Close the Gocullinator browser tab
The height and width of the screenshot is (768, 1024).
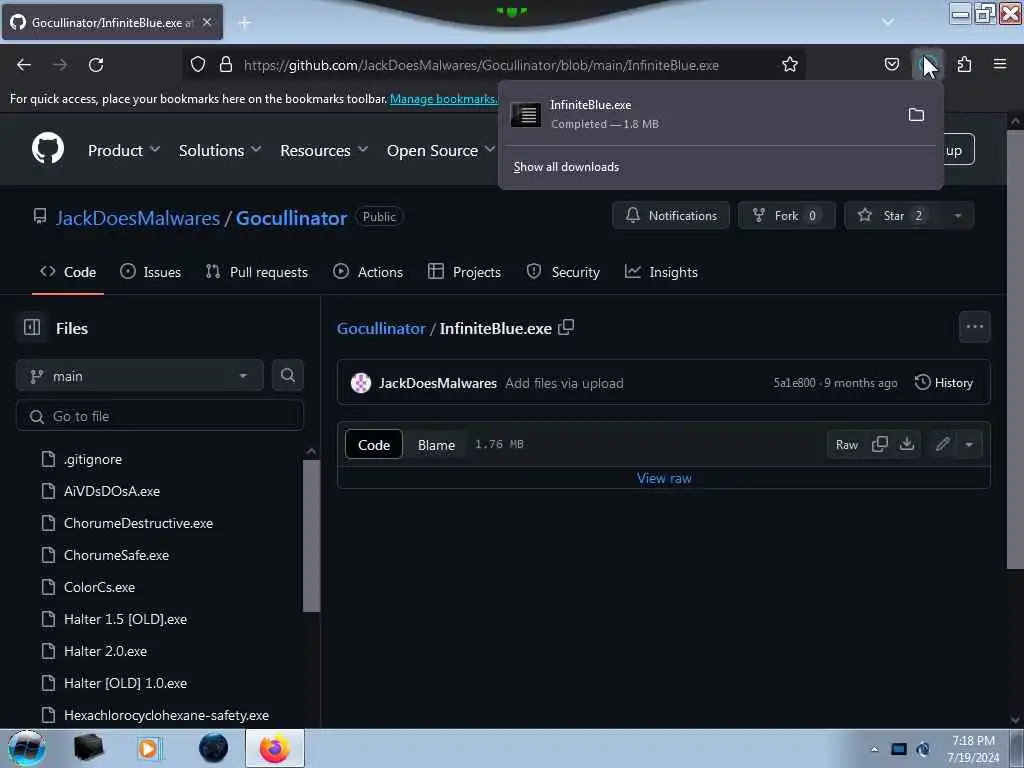[x=207, y=22]
